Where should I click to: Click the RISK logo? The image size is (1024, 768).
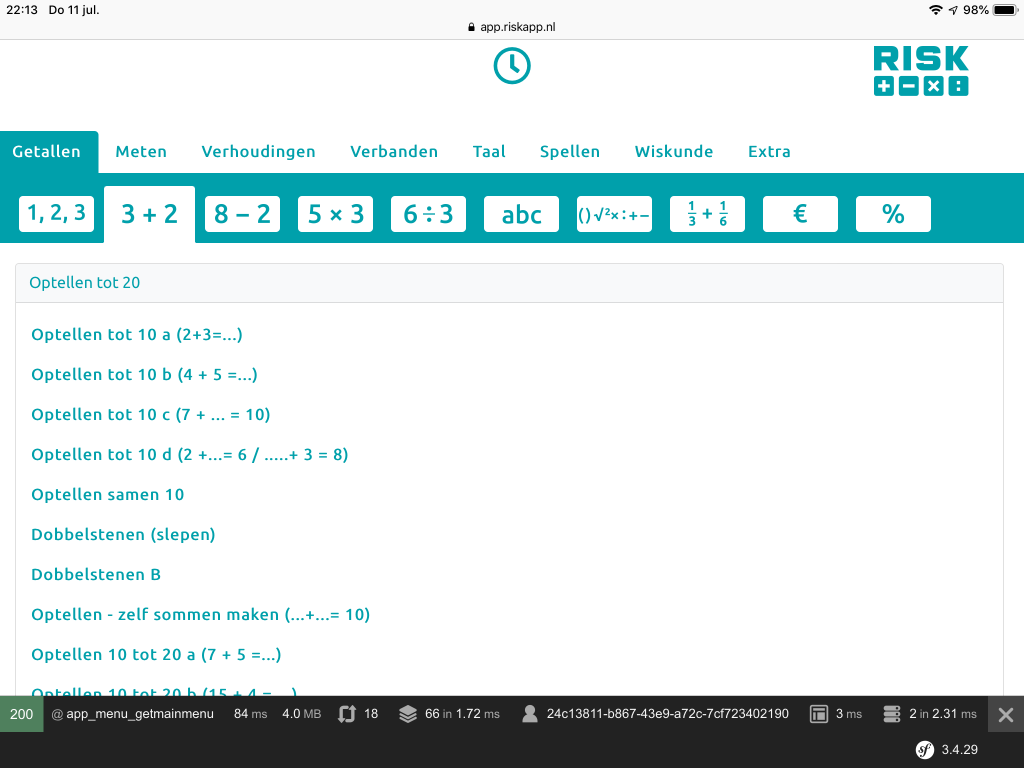coord(920,71)
